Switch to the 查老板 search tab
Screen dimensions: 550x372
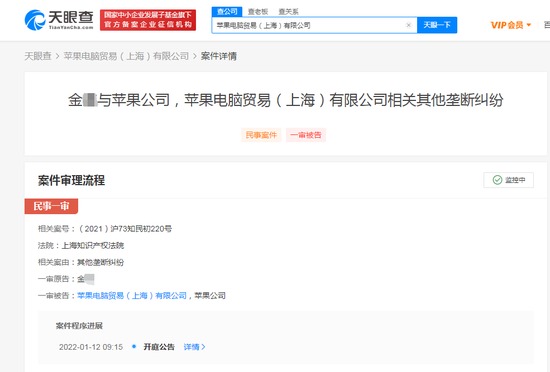tap(258, 12)
